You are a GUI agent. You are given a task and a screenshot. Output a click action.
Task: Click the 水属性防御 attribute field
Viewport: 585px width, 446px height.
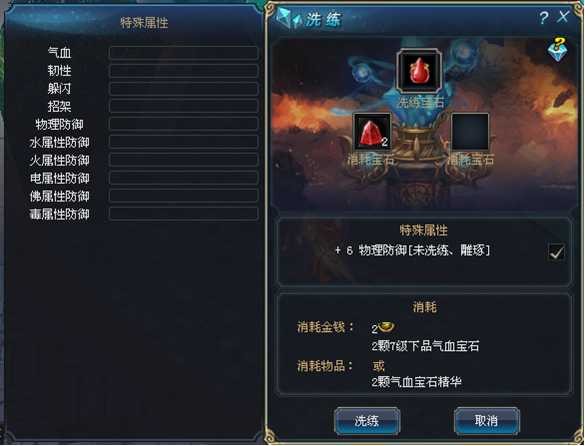tap(184, 142)
